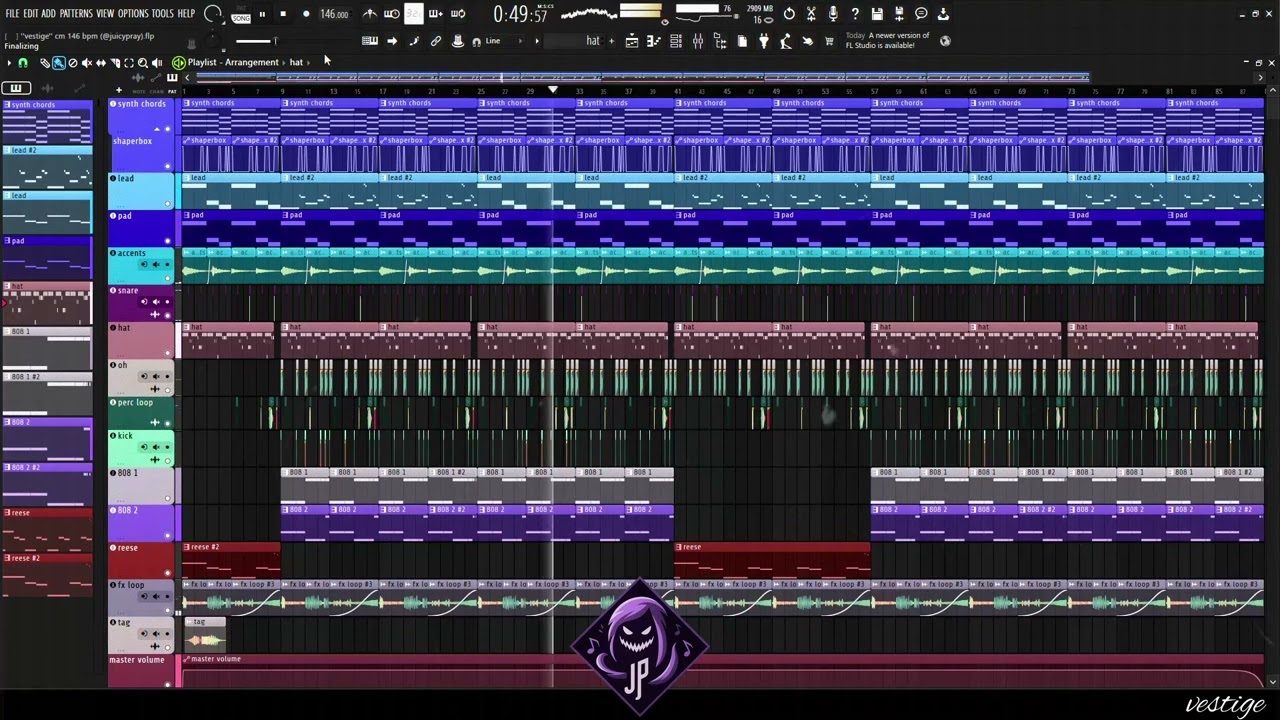Open the OPTIONS menu
Viewport: 1280px width, 720px height.
coord(133,14)
